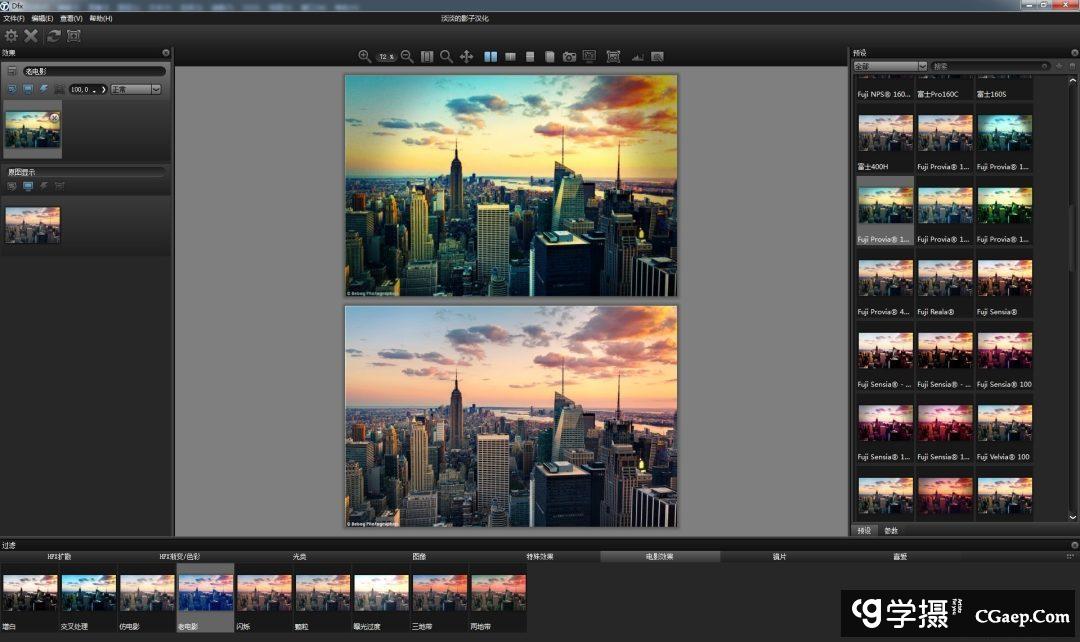Click the camera snapshot icon in viewer toolbar
Image resolution: width=1080 pixels, height=642 pixels.
point(569,57)
